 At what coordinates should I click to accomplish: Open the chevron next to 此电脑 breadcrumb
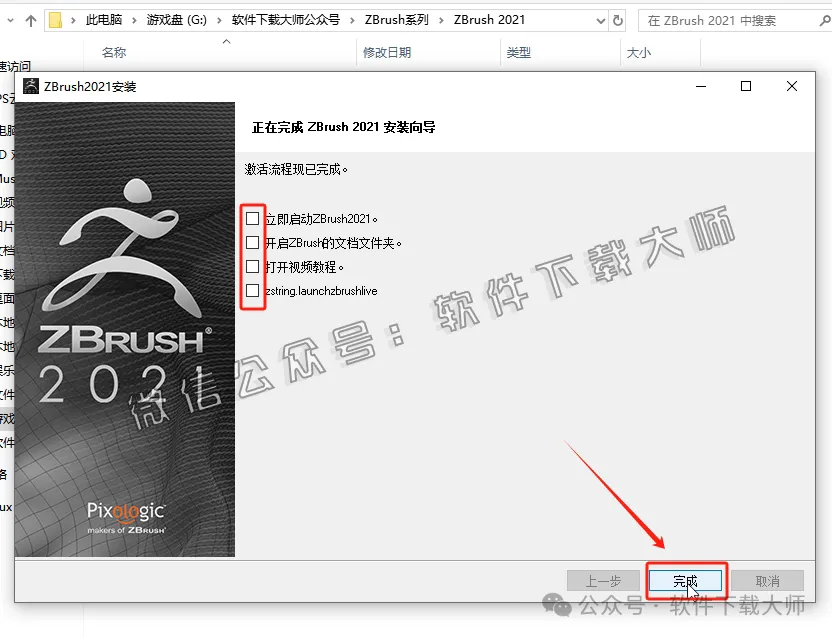pyautogui.click(x=132, y=19)
